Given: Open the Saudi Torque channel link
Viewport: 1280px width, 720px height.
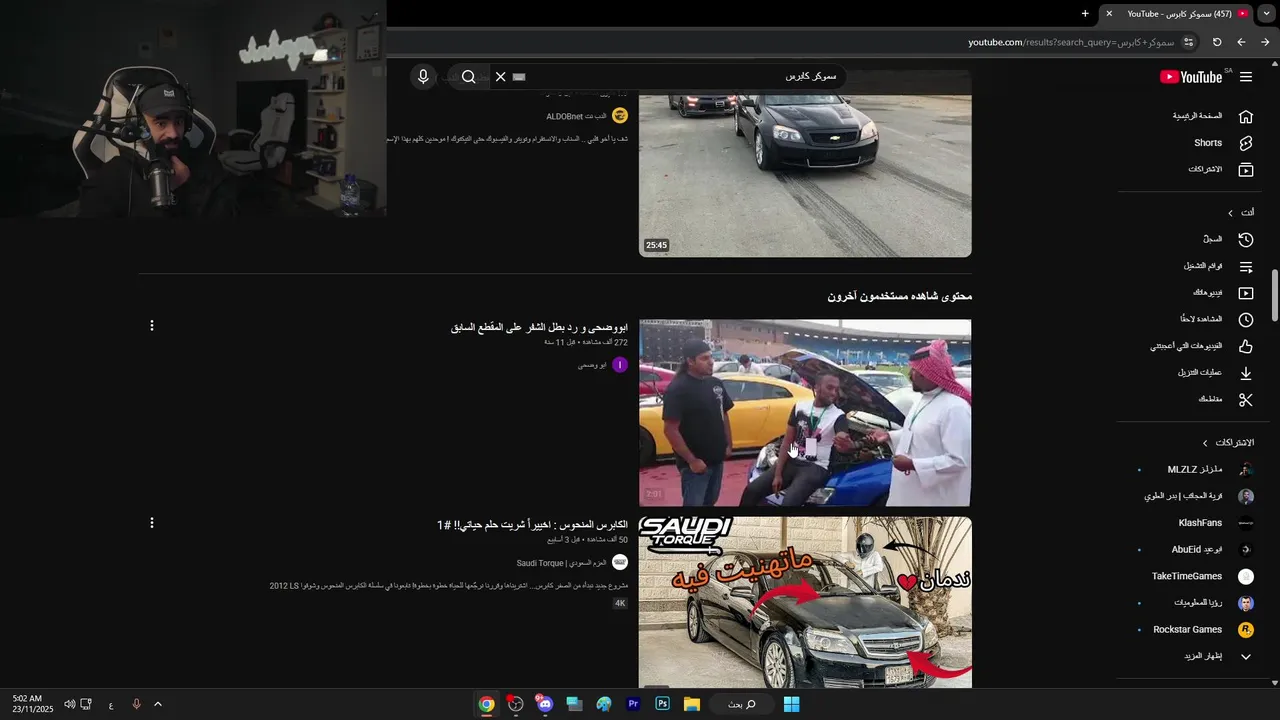Looking at the screenshot, I should point(561,563).
